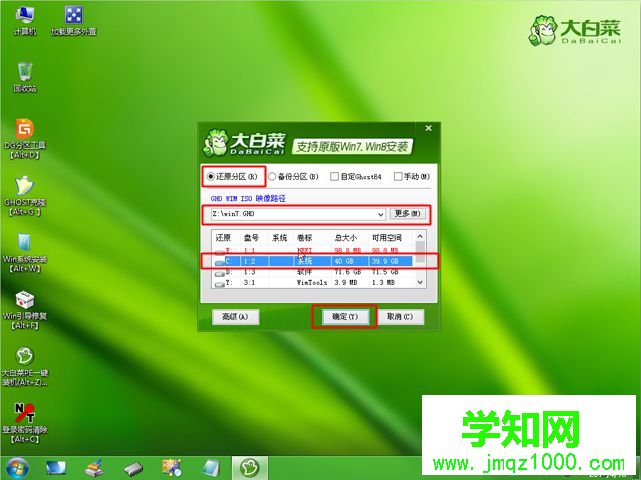Screen dimensions: 641x480
Task: Launch Win系统安装 desktop icon
Action: (25, 253)
